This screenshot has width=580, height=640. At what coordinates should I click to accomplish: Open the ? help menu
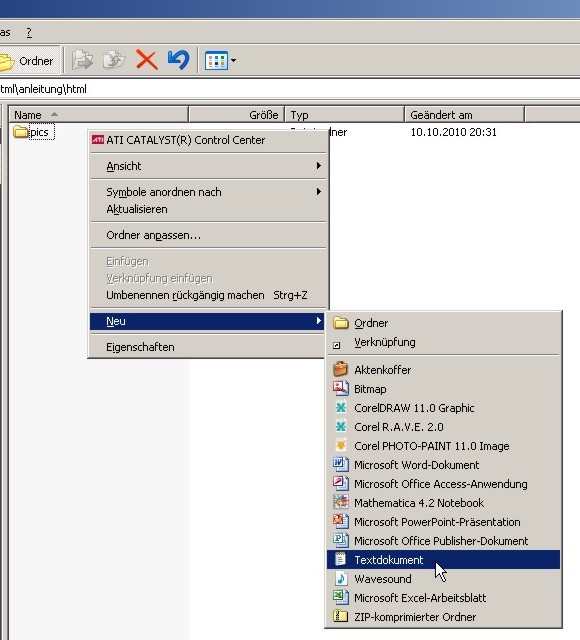tap(29, 32)
